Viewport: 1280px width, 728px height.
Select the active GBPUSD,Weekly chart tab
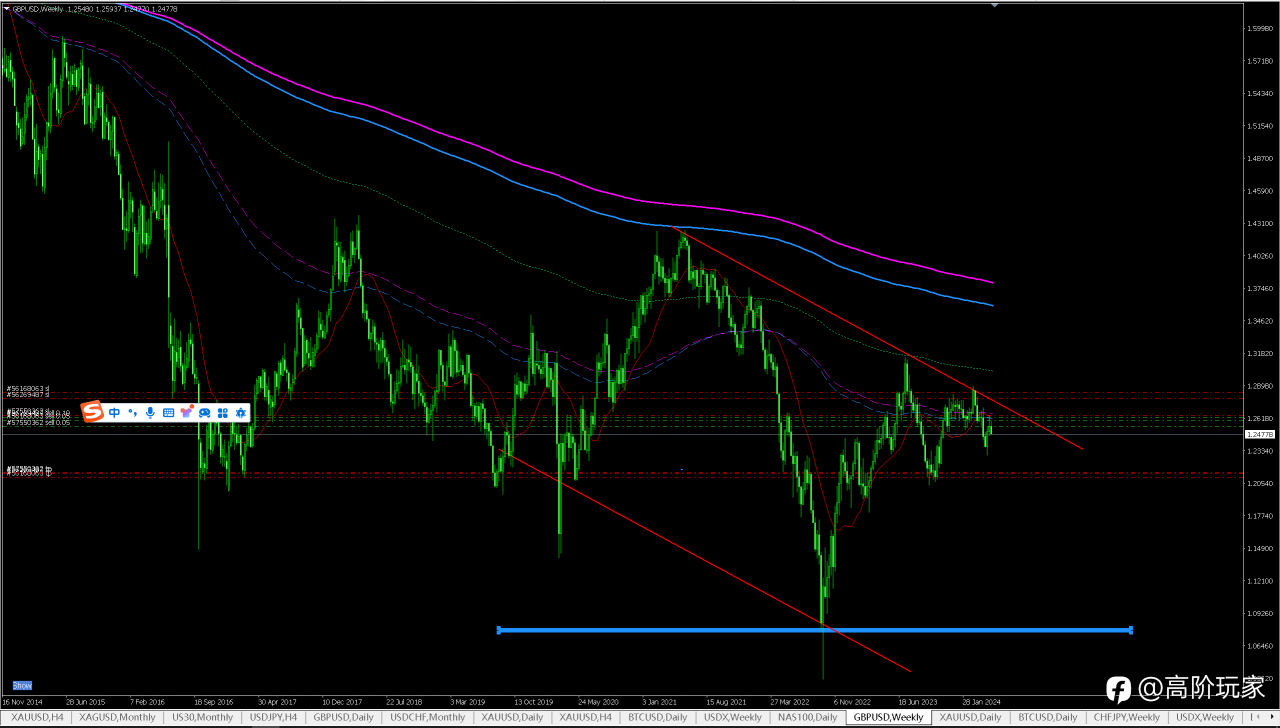pos(888,717)
